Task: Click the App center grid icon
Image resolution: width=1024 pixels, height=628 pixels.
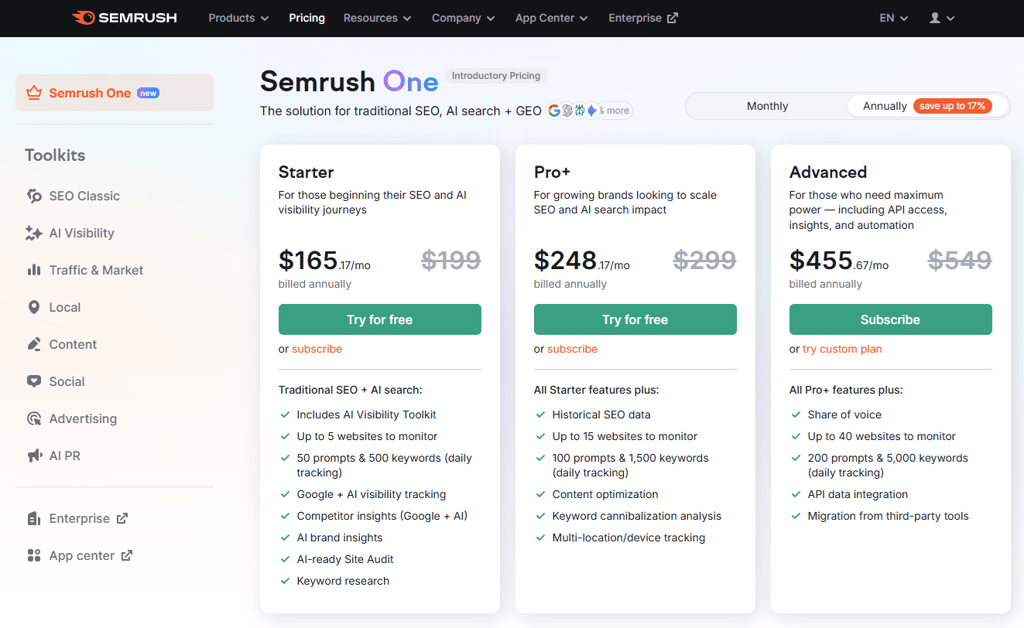Action: (34, 556)
